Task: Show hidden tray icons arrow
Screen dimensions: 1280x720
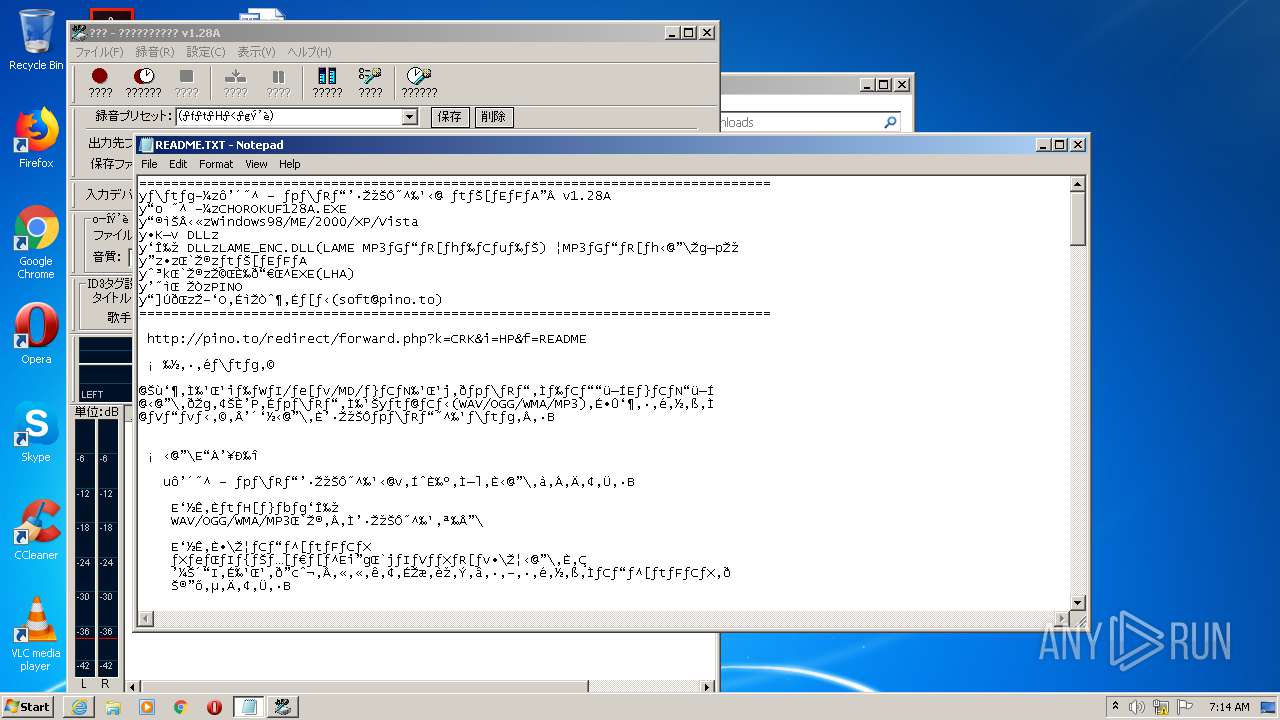Action: (1116, 706)
